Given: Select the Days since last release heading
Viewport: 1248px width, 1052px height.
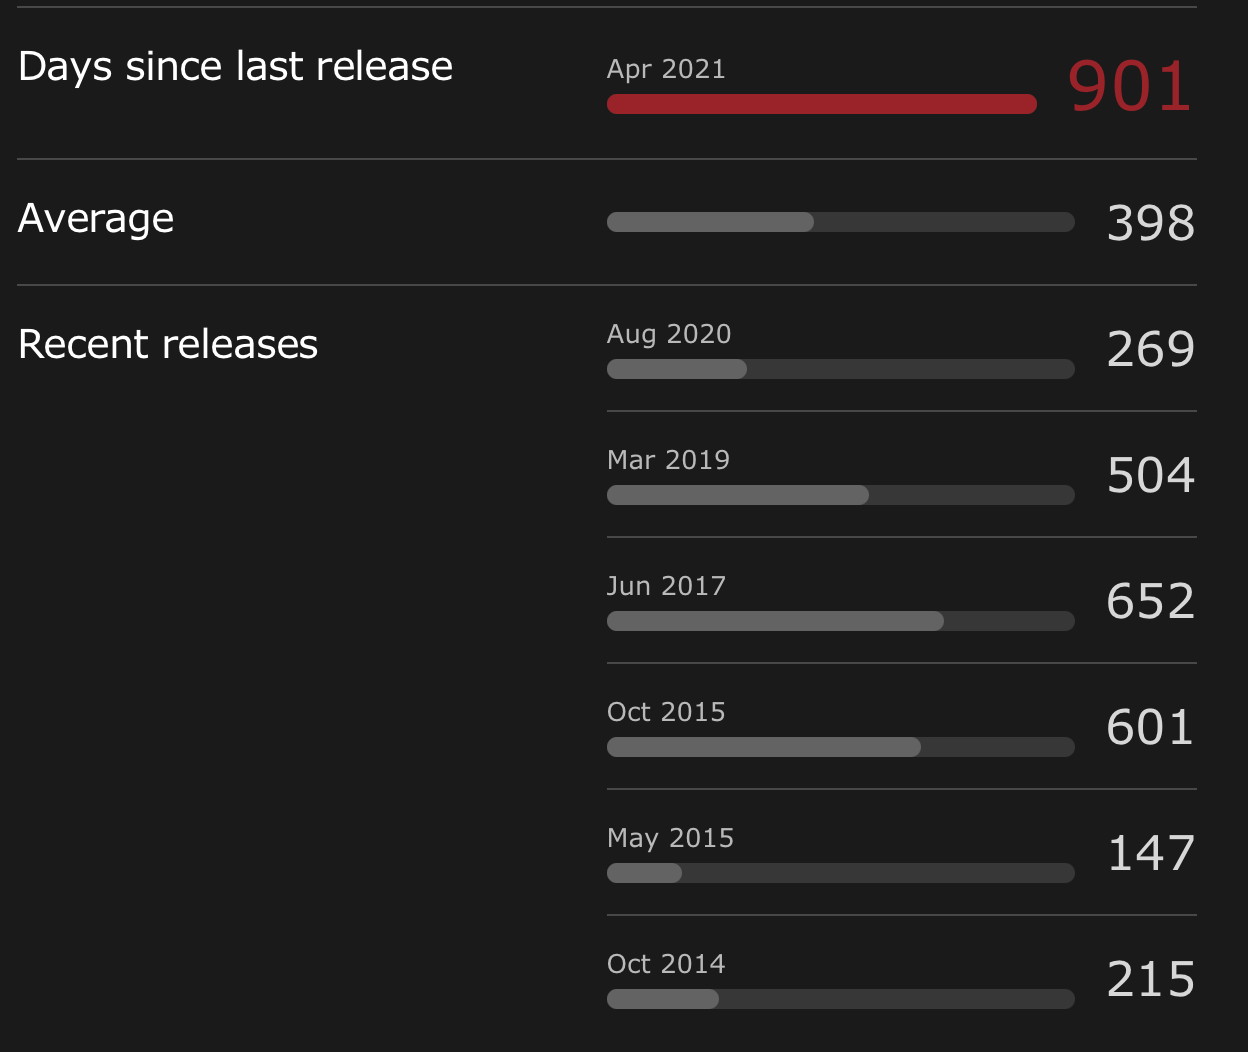Looking at the screenshot, I should pyautogui.click(x=236, y=67).
